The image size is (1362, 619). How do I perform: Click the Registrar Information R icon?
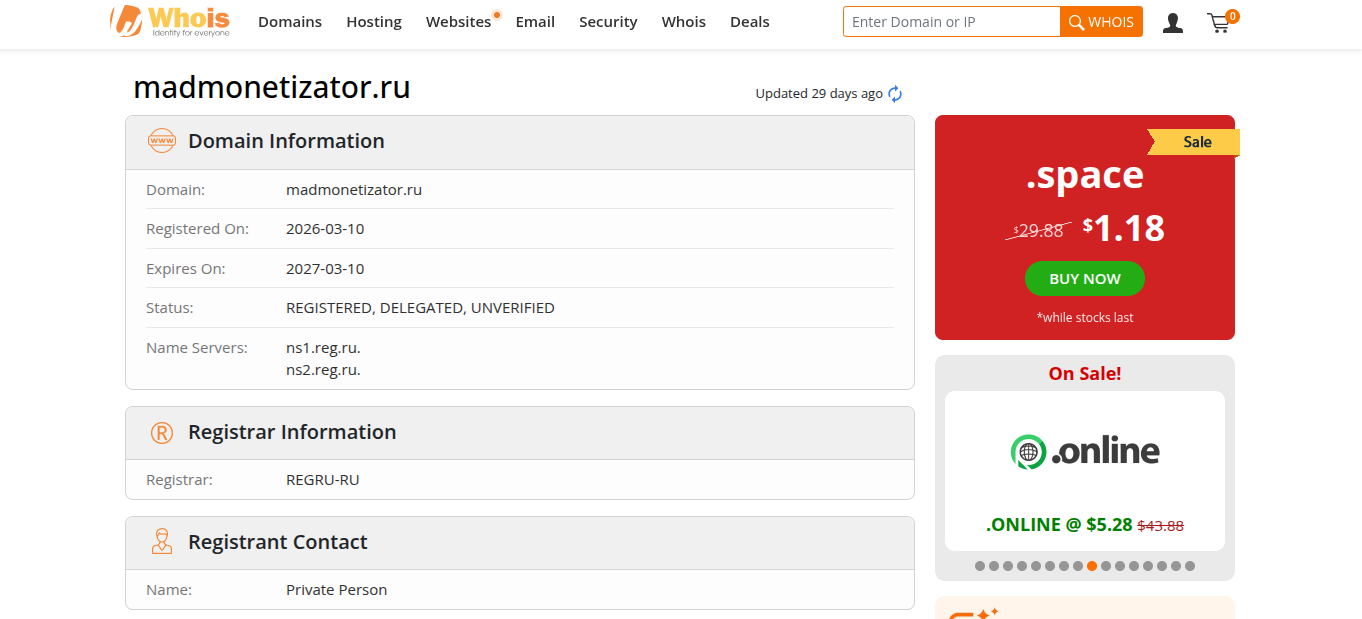pos(161,432)
